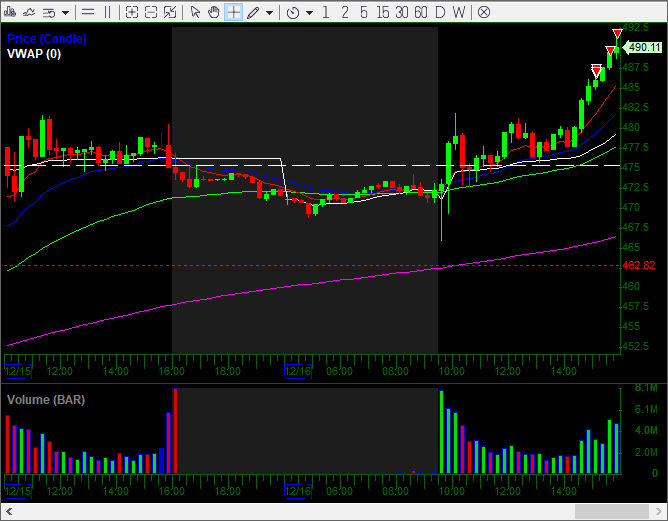This screenshot has height=521, width=668.
Task: Switch to the weekly W interval
Action: pos(459,12)
